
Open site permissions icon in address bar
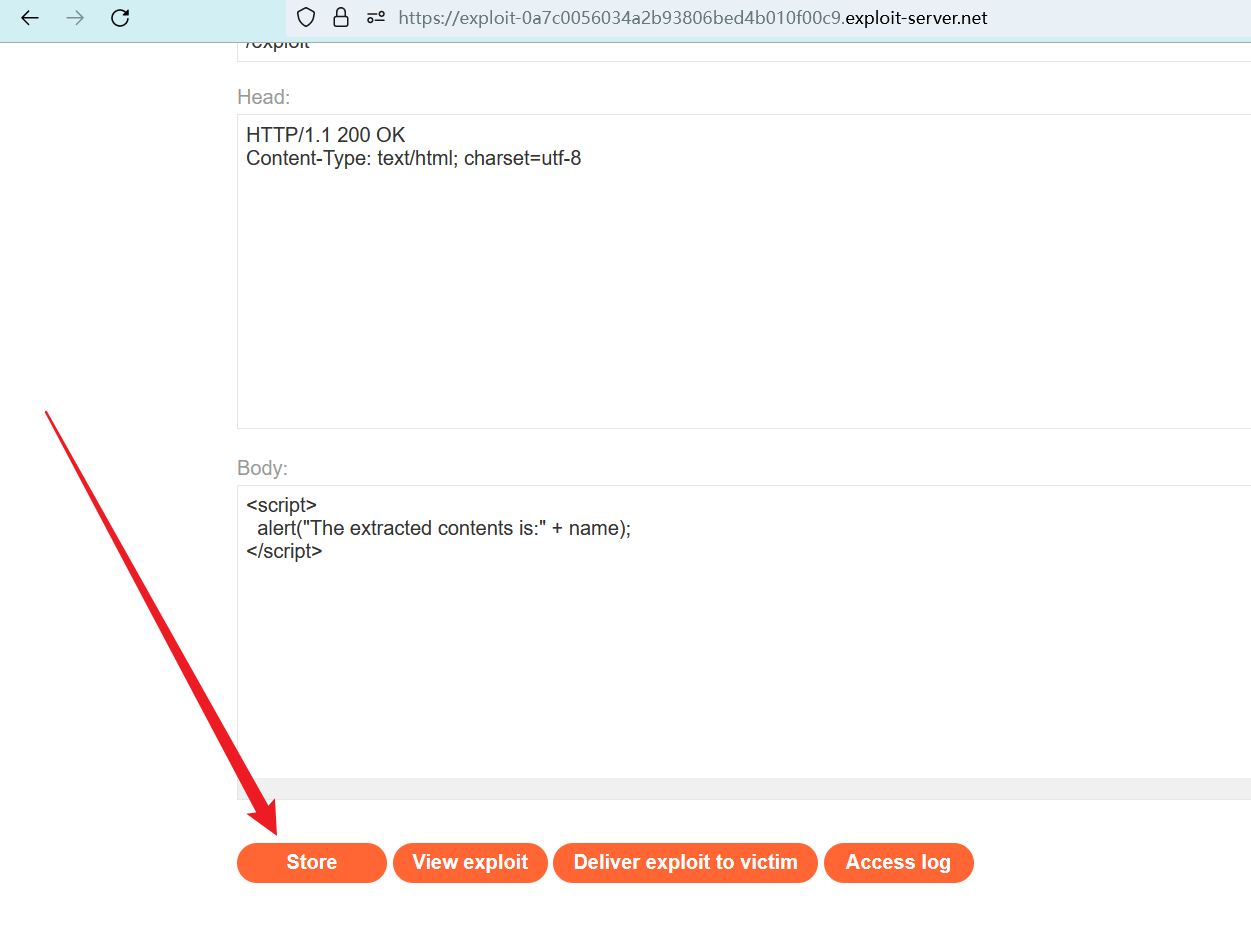(376, 18)
